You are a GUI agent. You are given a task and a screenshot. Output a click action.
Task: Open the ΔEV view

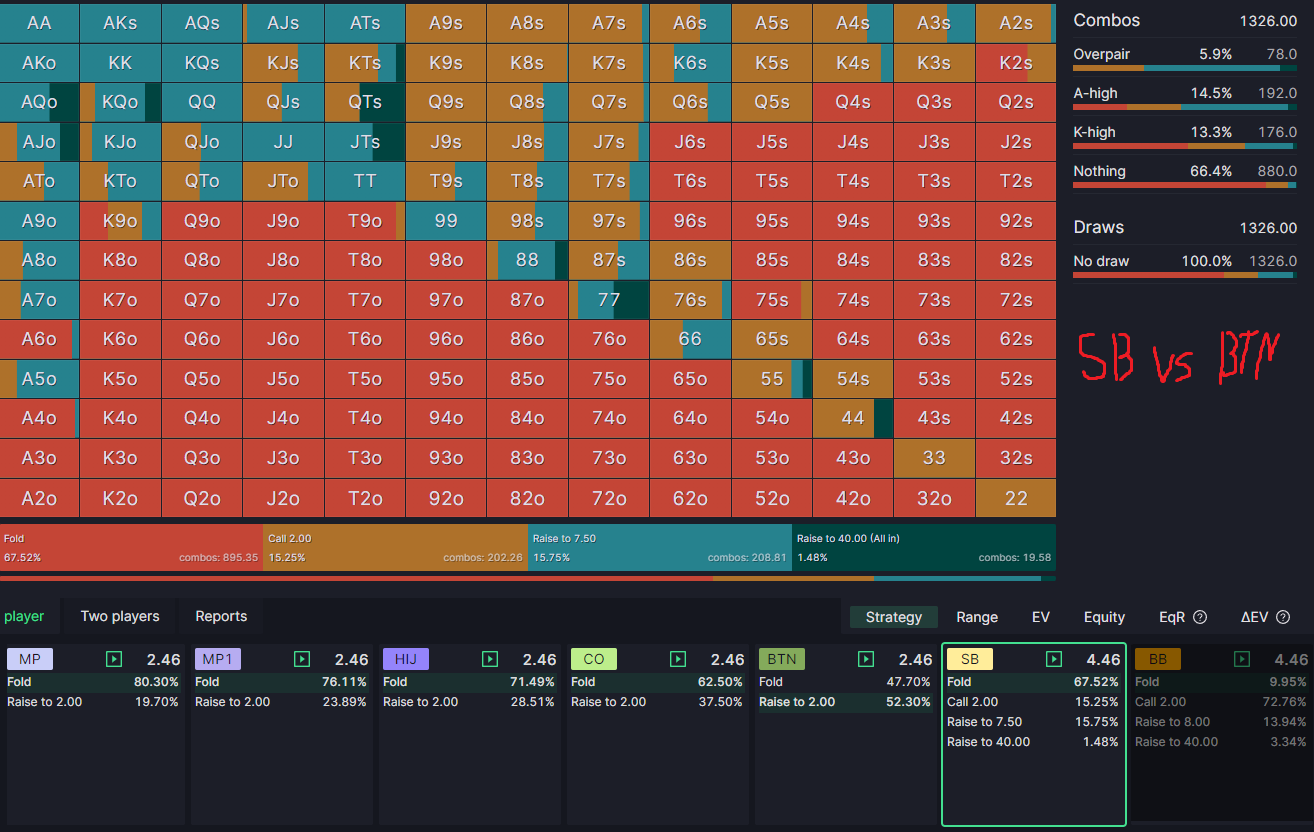pyautogui.click(x=1254, y=617)
